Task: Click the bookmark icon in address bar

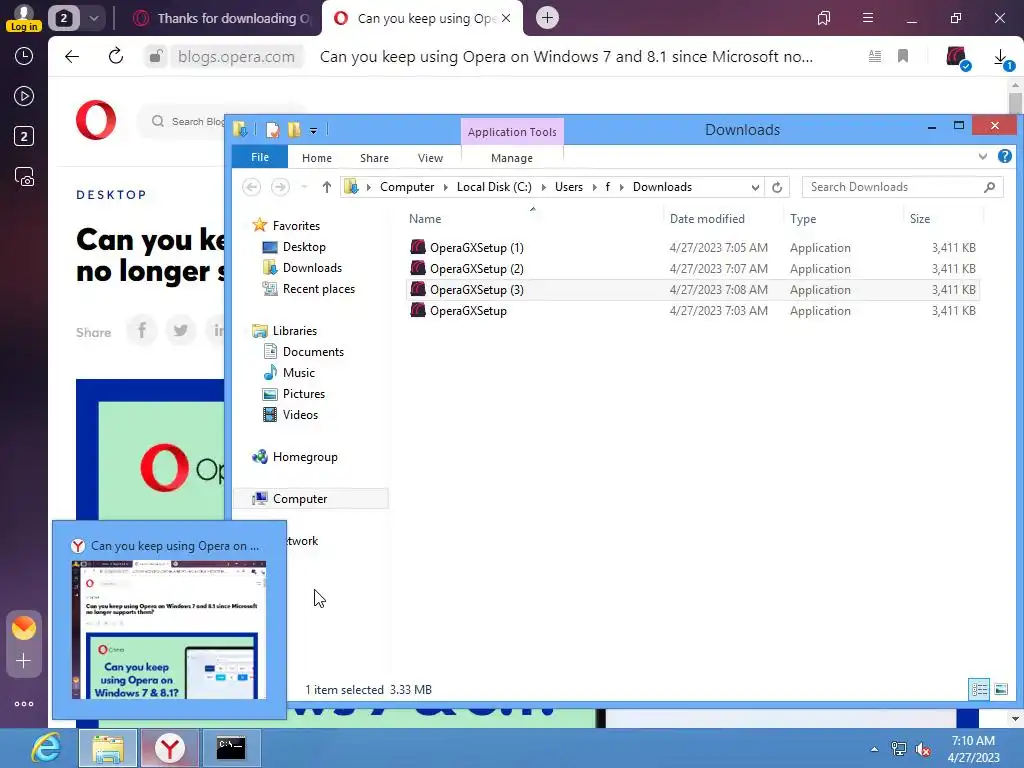Action: tap(903, 57)
